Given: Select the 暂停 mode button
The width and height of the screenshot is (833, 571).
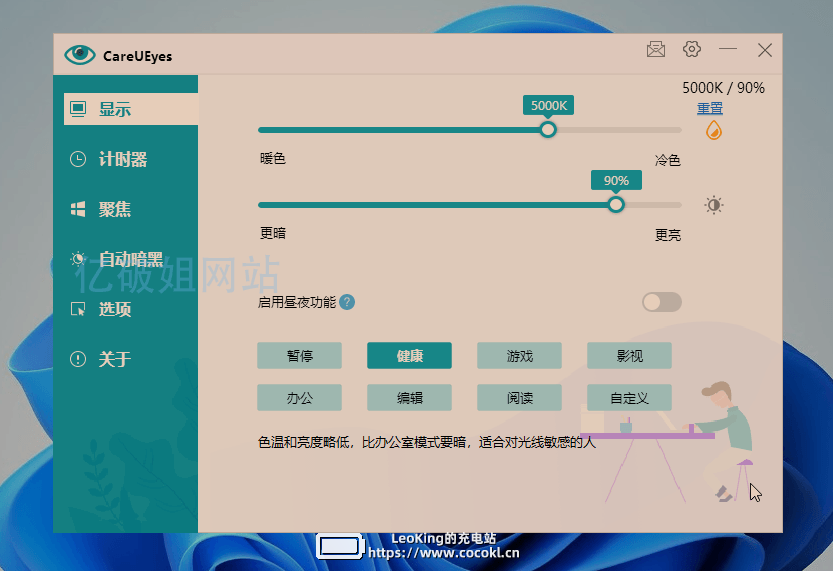Looking at the screenshot, I should pos(300,355).
